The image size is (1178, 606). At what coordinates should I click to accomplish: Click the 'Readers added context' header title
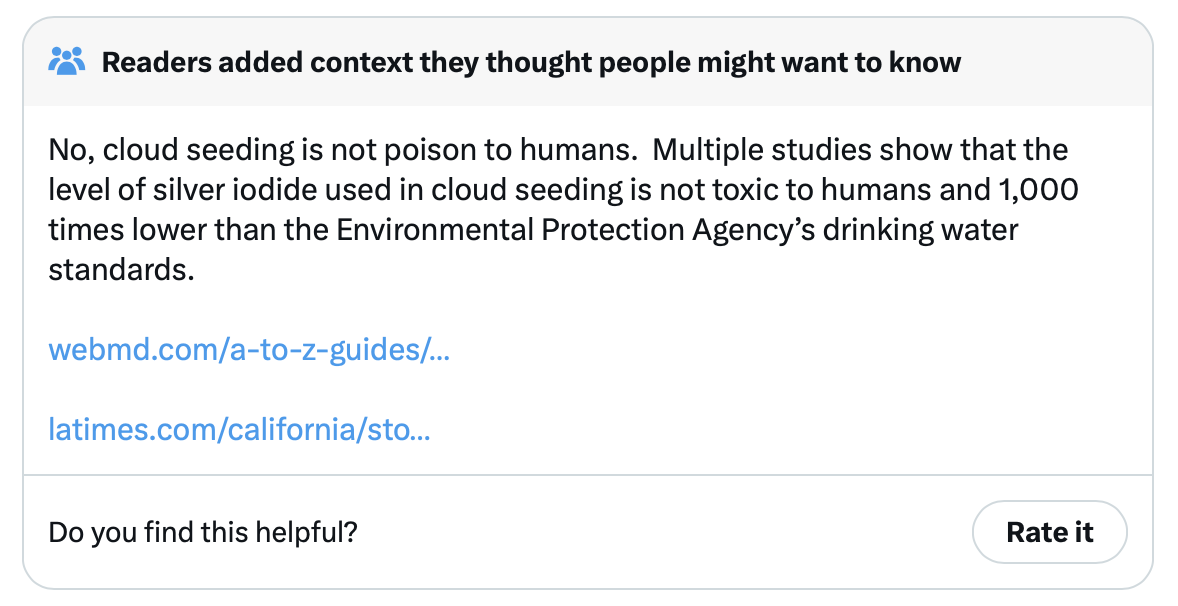531,62
